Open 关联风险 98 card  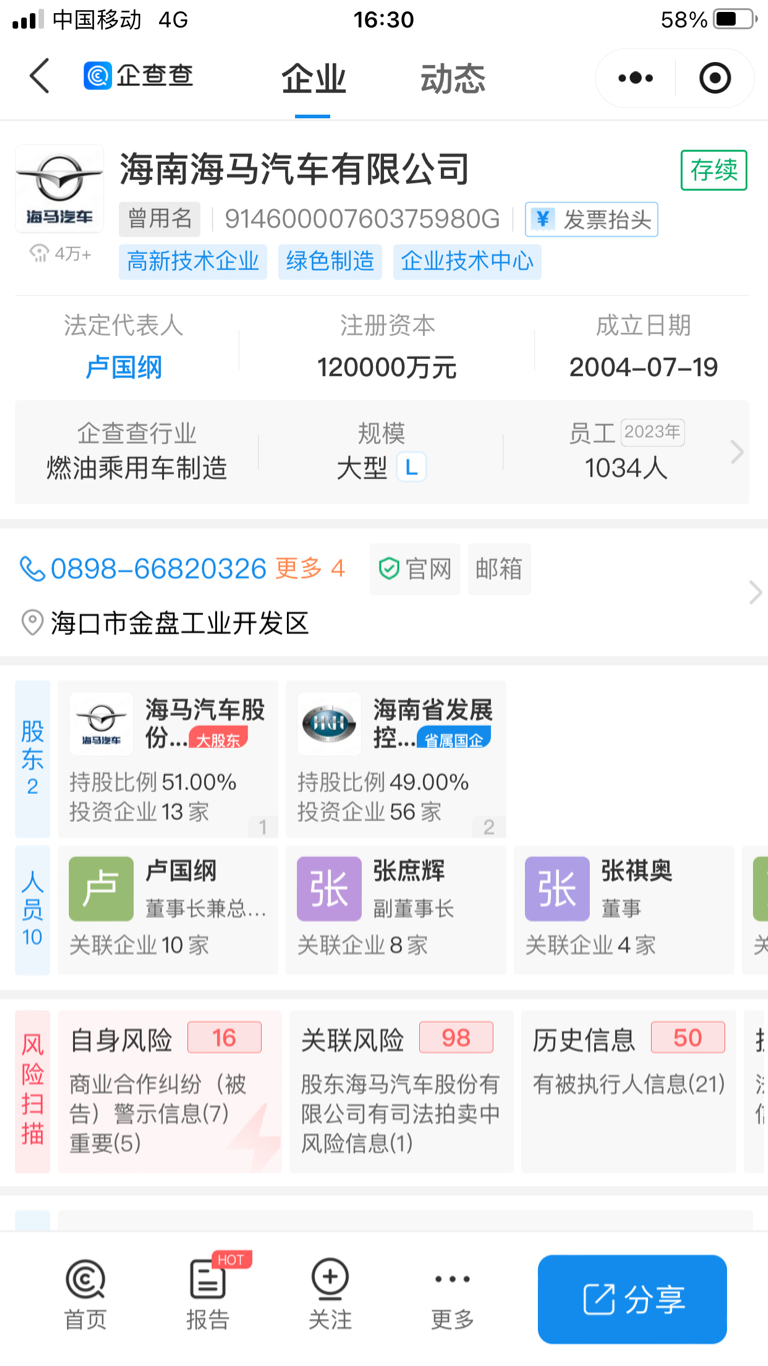402,1091
